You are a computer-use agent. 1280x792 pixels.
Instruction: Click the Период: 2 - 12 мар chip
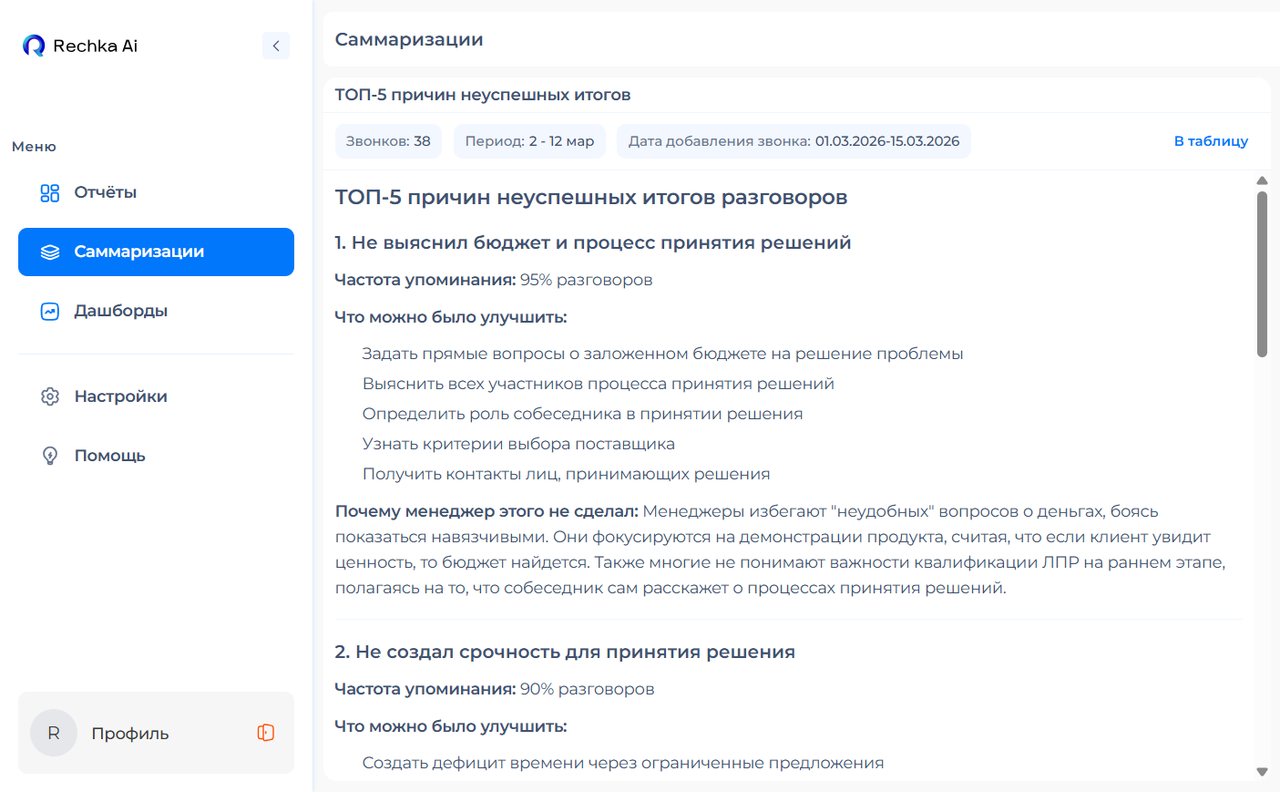click(530, 141)
